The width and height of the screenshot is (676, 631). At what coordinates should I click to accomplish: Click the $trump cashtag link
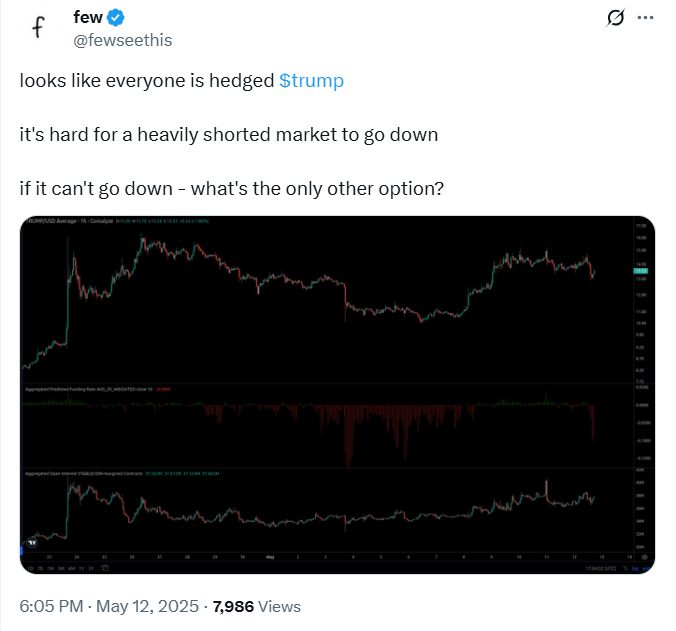click(311, 81)
